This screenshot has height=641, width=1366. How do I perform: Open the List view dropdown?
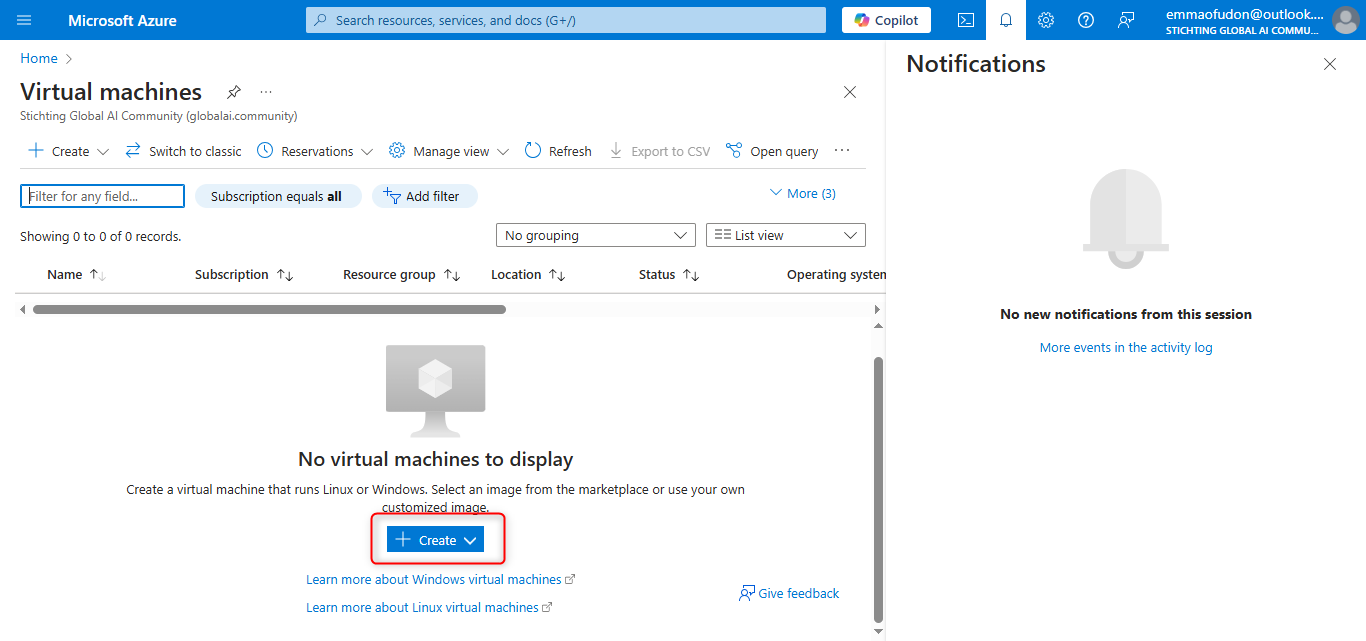(786, 235)
